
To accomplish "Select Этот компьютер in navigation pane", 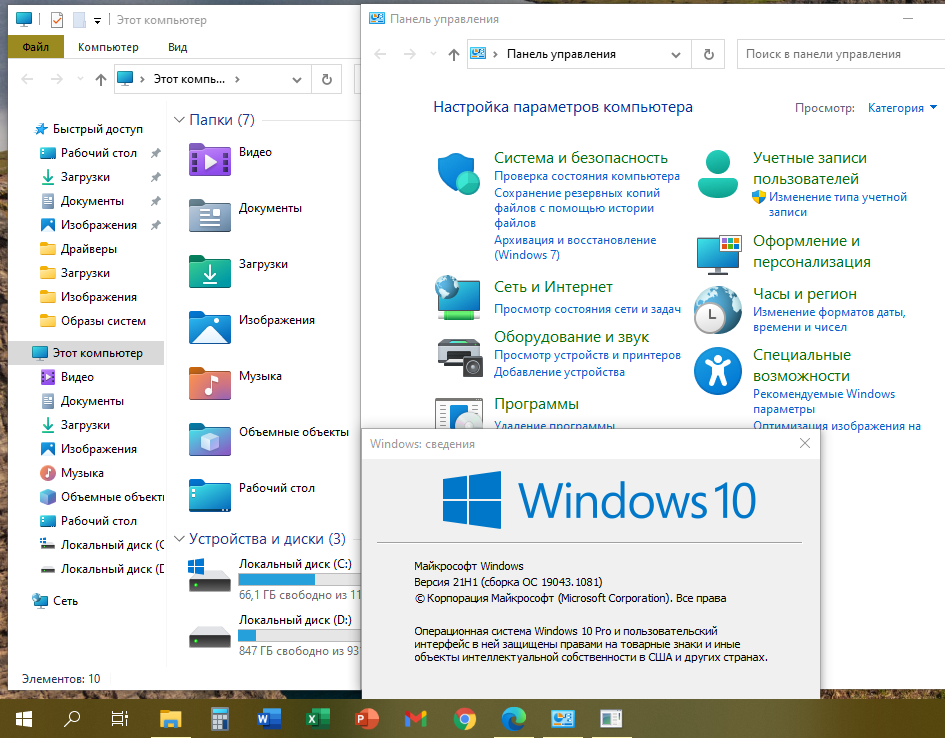I will [x=86, y=353].
